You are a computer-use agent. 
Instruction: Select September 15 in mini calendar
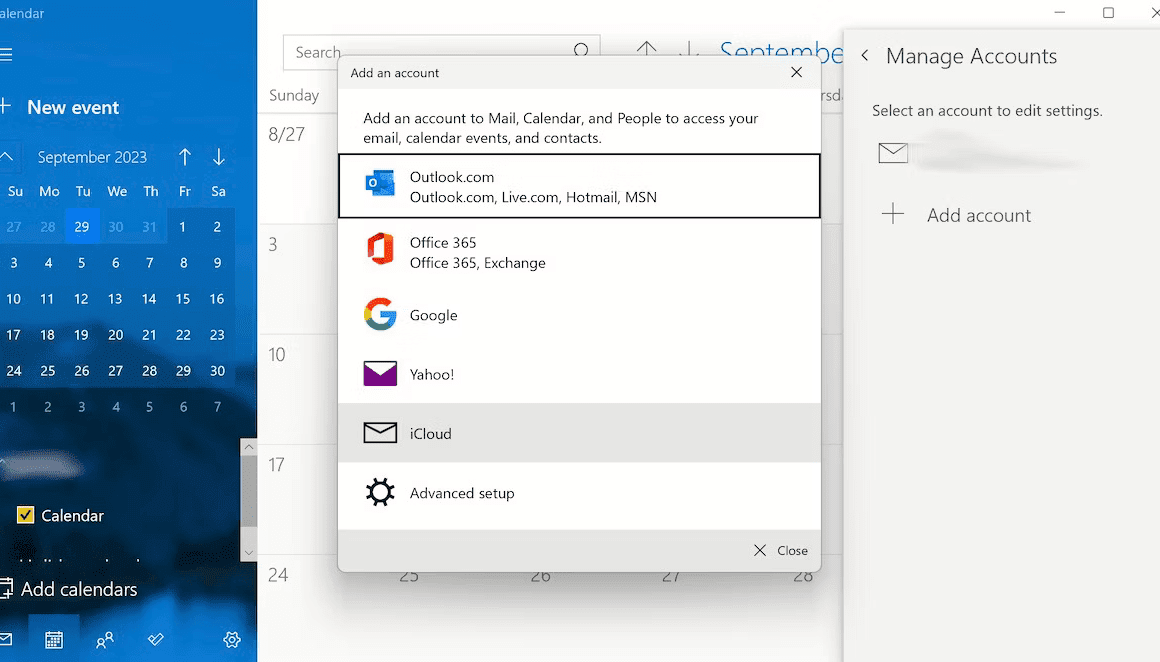[183, 299]
